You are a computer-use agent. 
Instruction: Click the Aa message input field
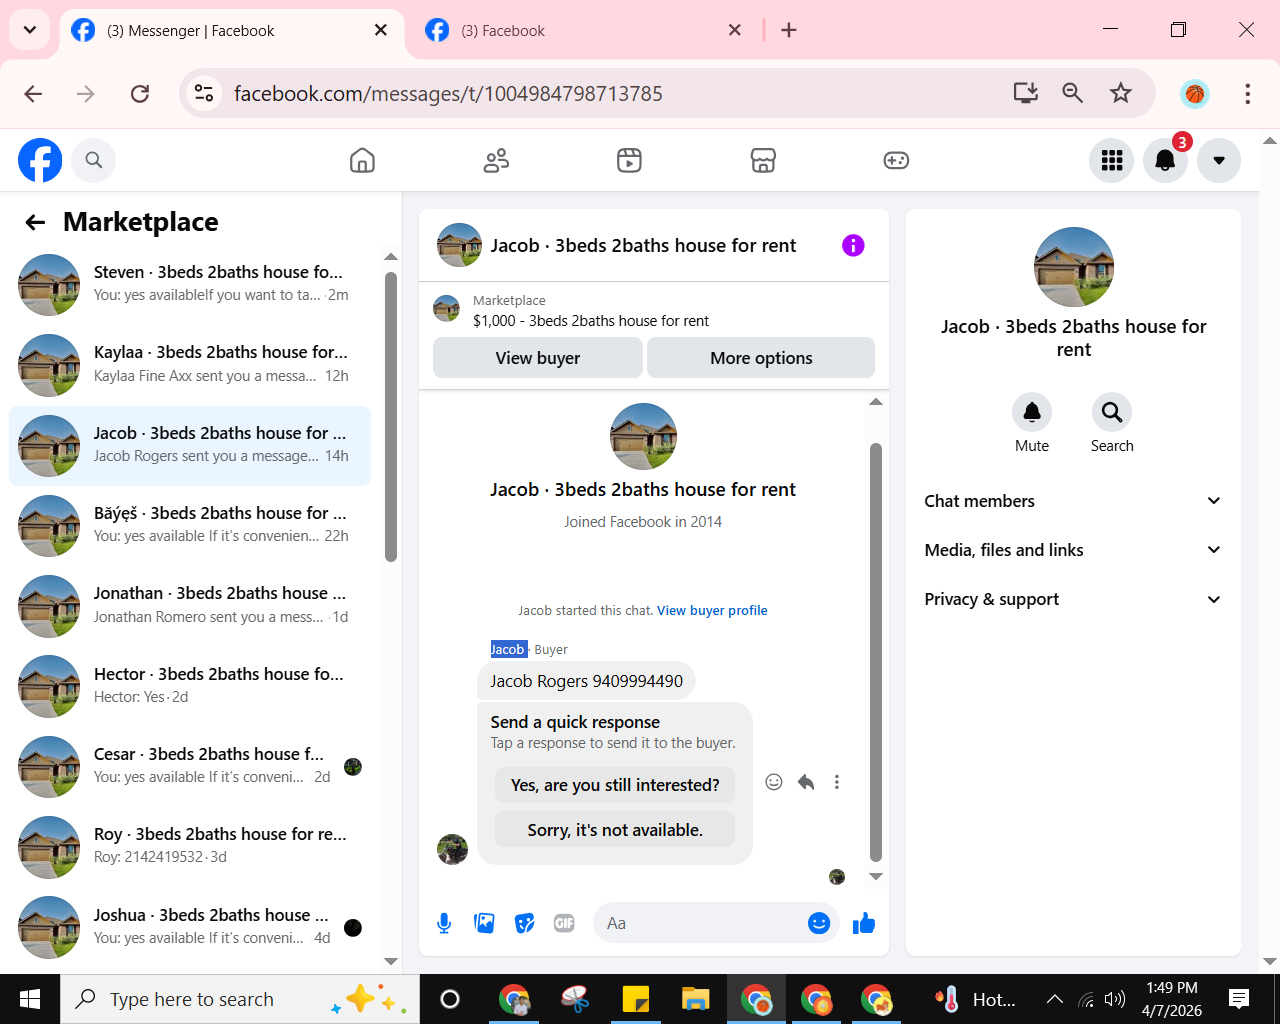(700, 923)
